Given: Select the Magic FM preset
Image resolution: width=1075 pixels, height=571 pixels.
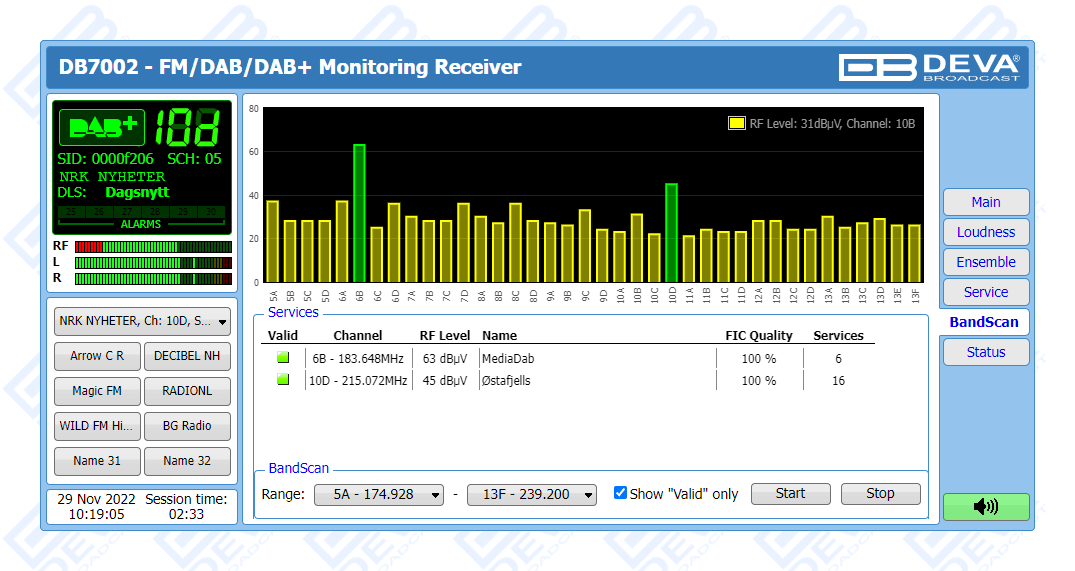Looking at the screenshot, I should 97,391.
